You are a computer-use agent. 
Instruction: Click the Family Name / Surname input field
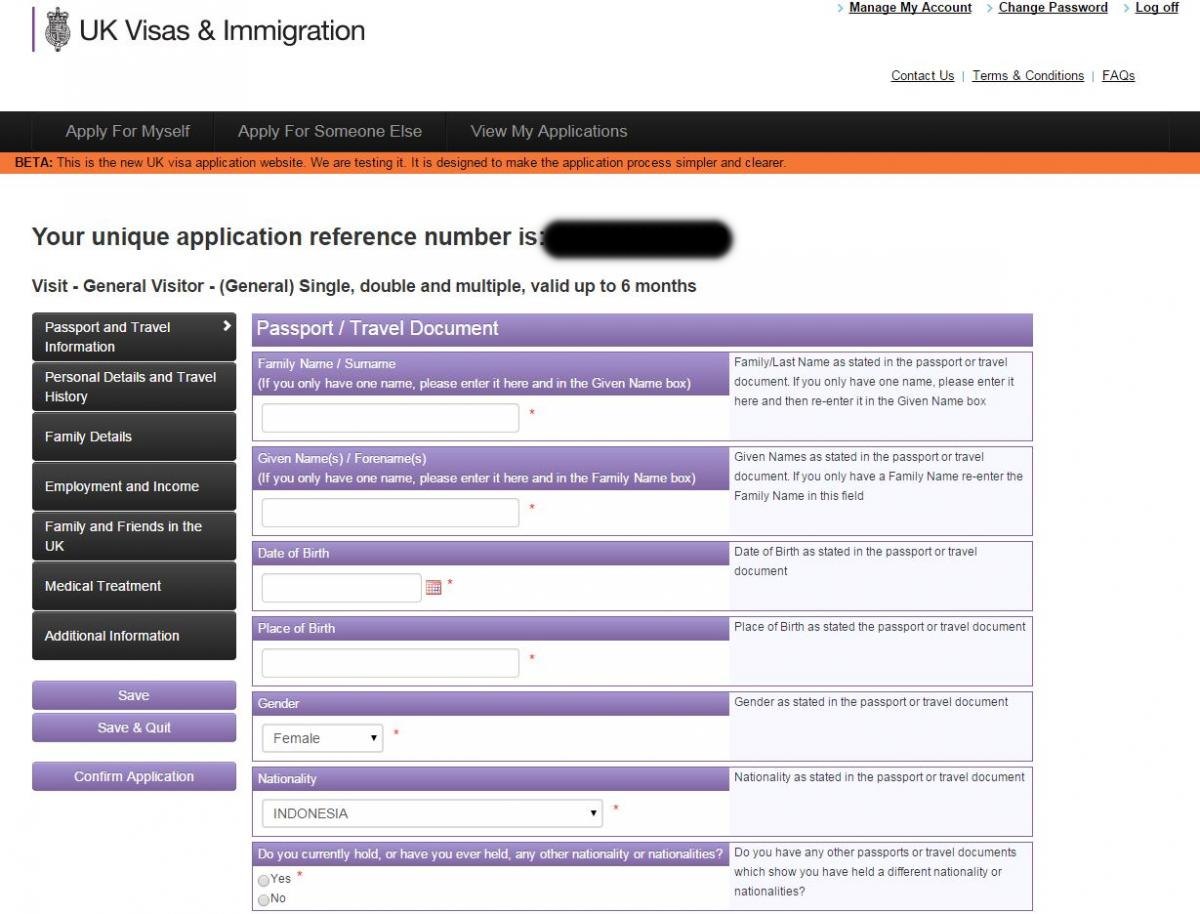click(390, 418)
